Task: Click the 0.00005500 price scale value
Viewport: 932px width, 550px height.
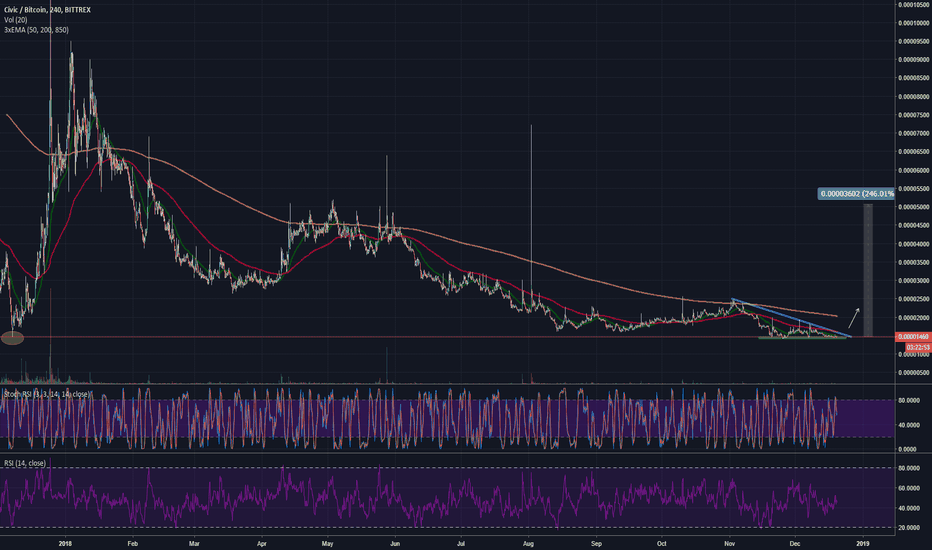Action: [x=915, y=188]
